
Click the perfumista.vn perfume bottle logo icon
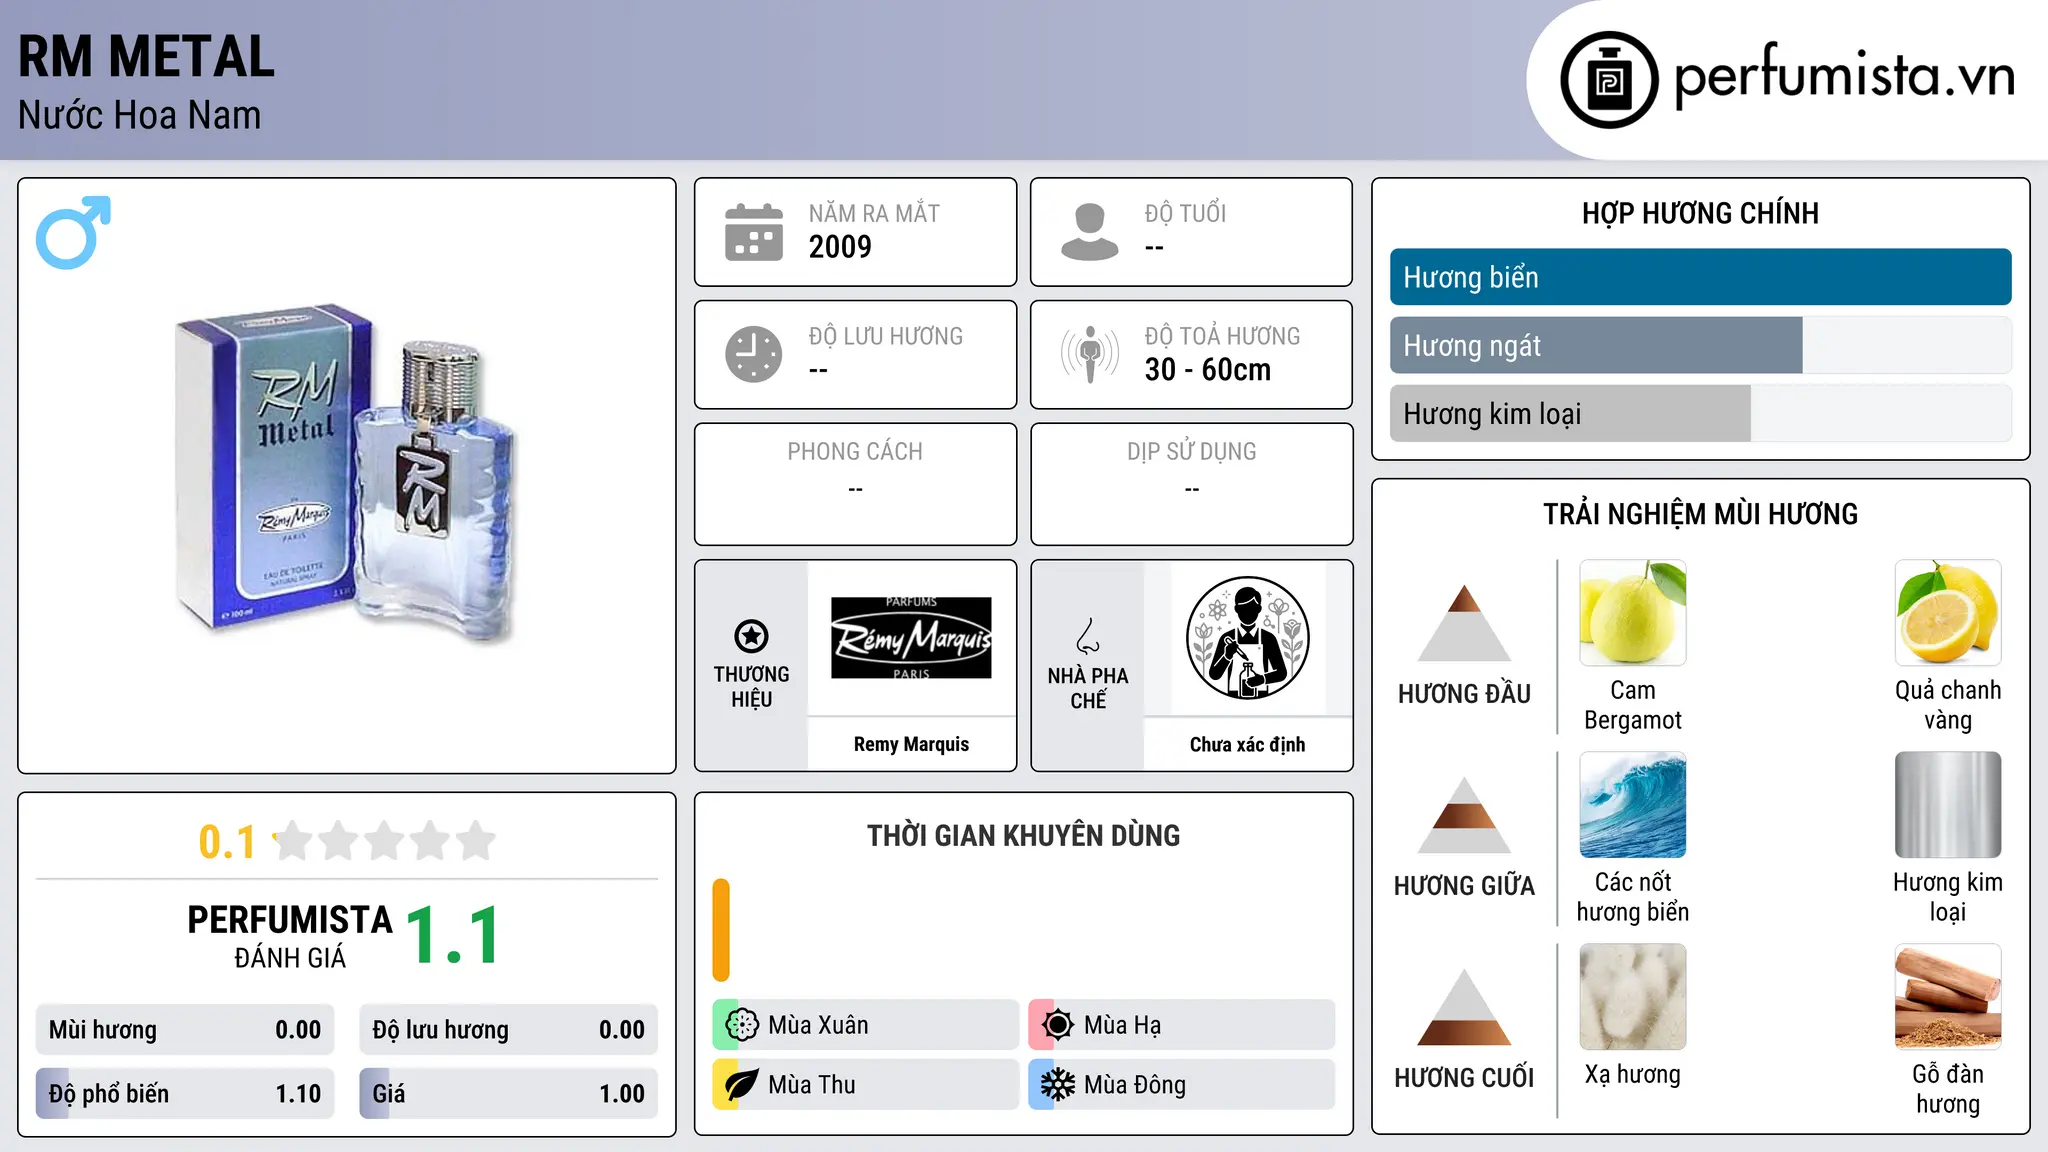click(x=1609, y=80)
